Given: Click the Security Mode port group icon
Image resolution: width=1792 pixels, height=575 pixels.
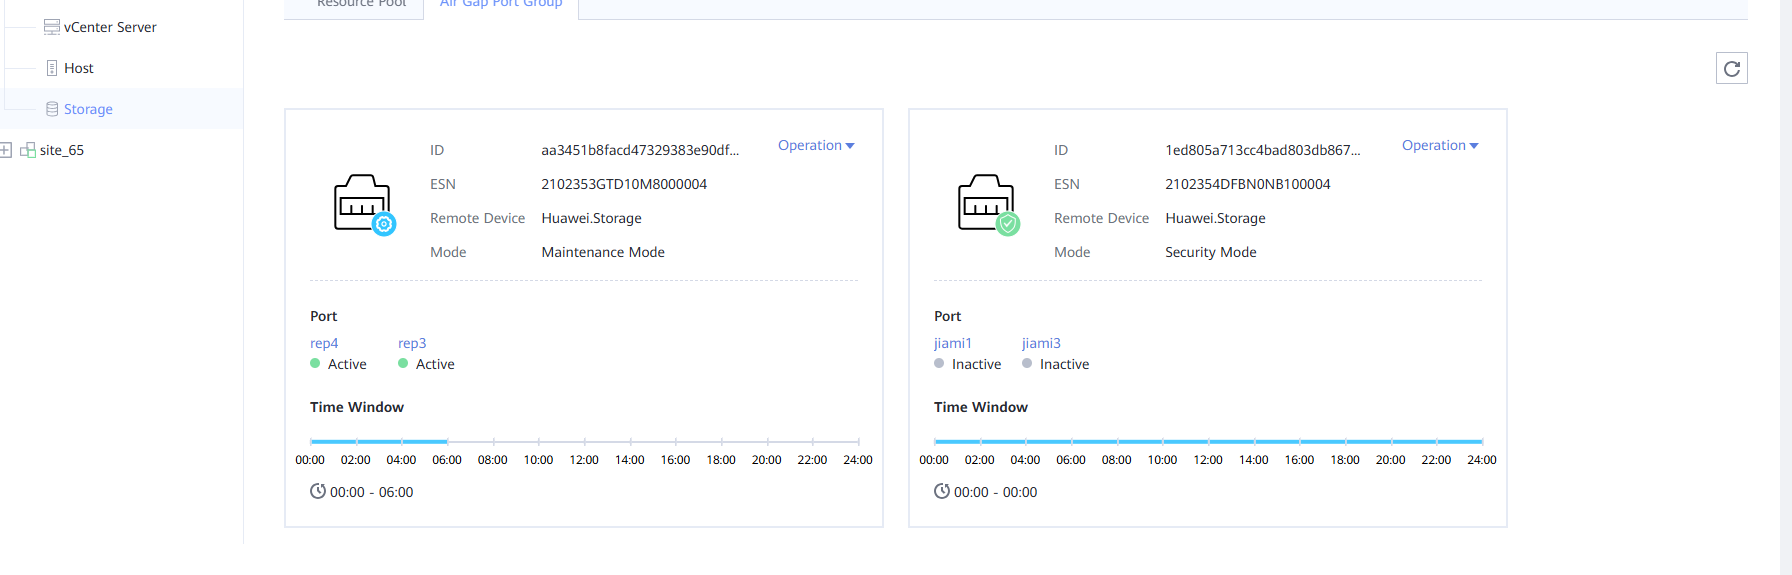Looking at the screenshot, I should 988,204.
